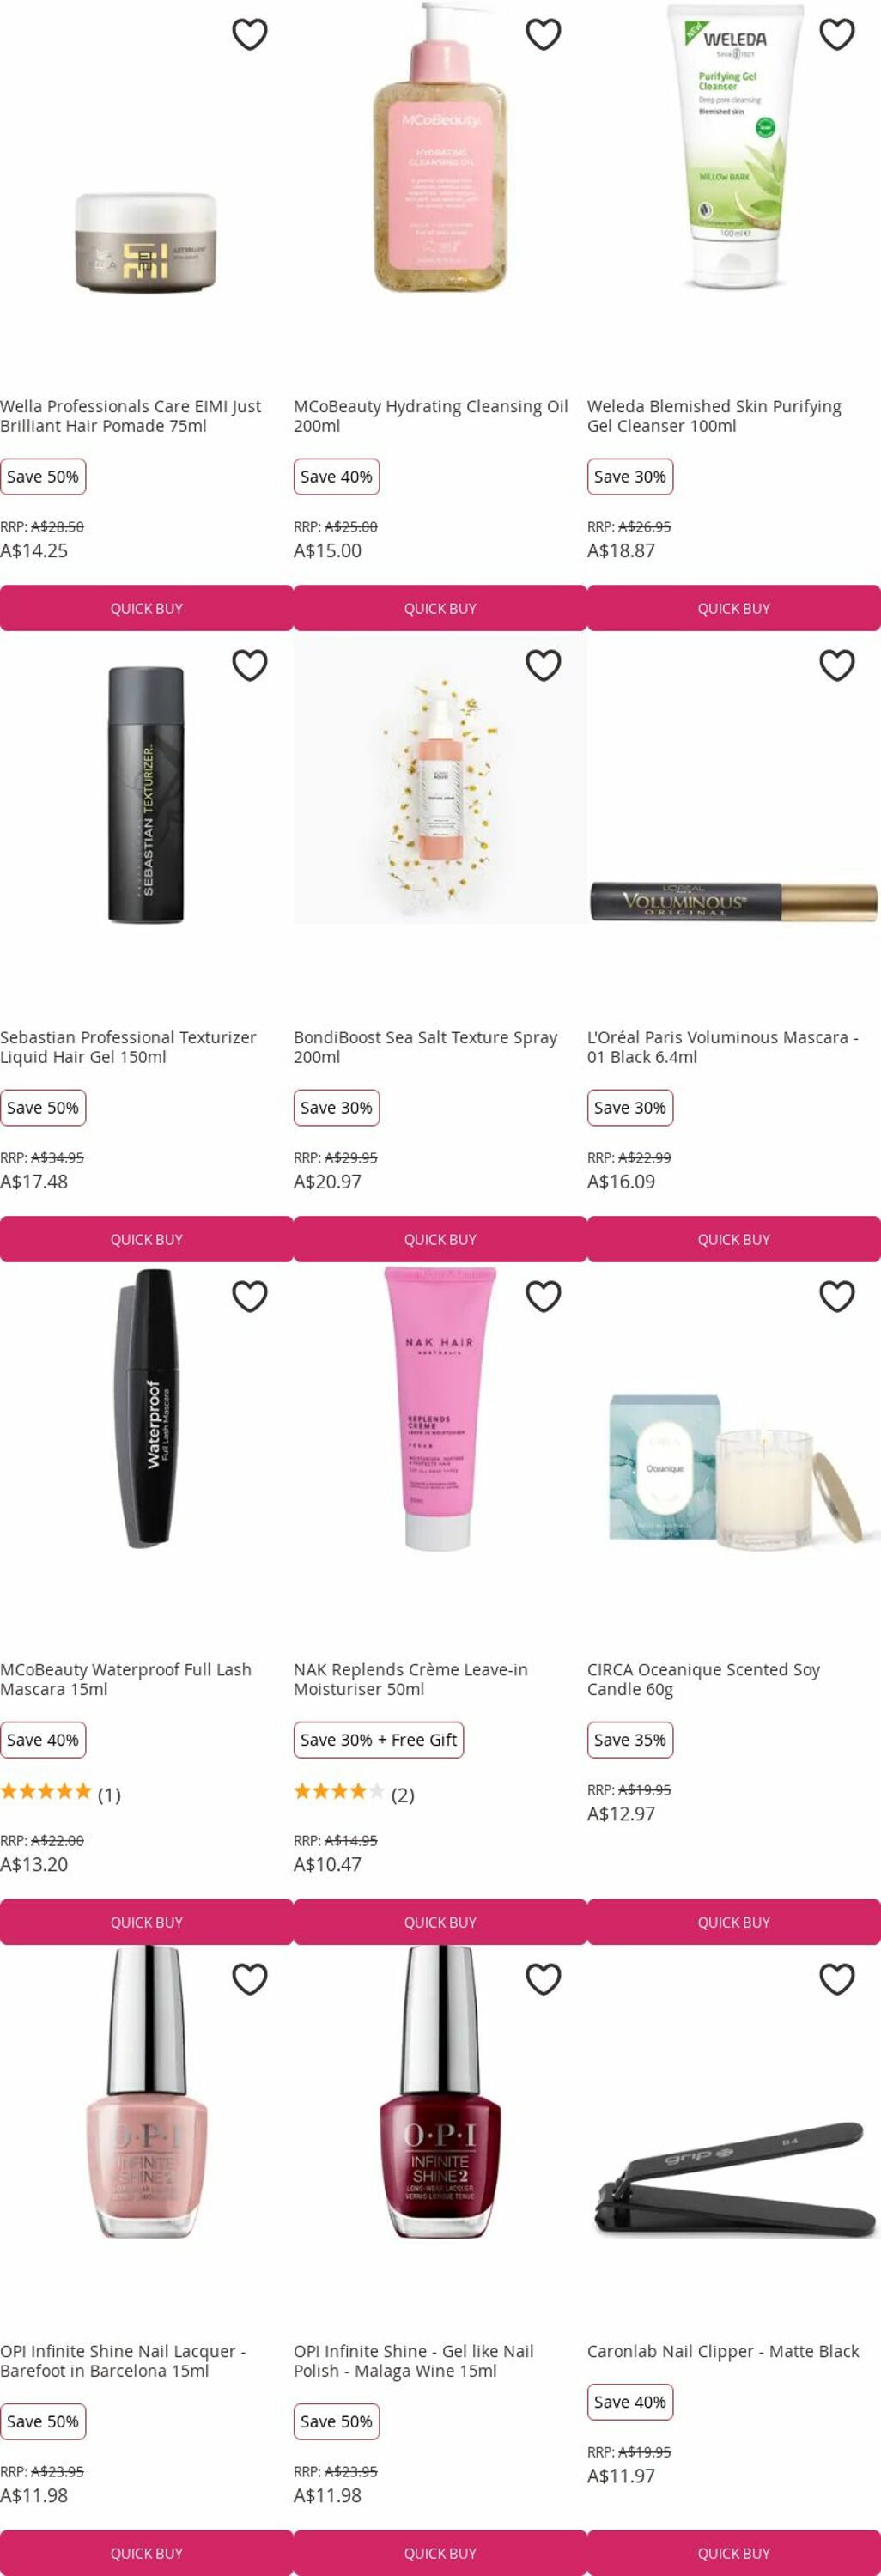881x2576 pixels.
Task: Favorite the MCoBeauty Hydrating Cleansing Oil
Action: pos(543,35)
